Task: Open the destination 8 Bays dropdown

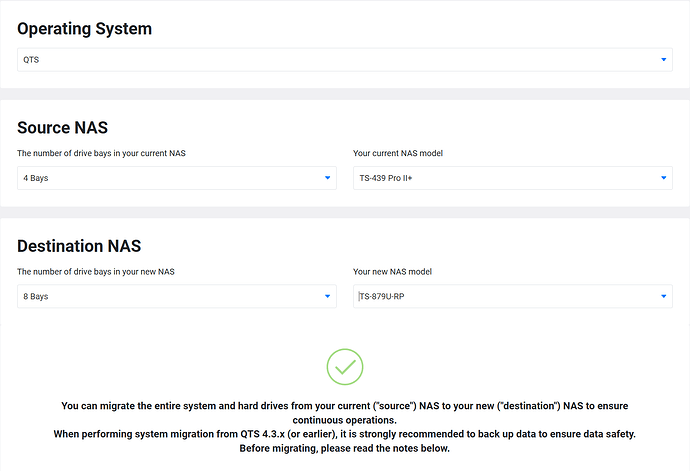Action: (177, 296)
